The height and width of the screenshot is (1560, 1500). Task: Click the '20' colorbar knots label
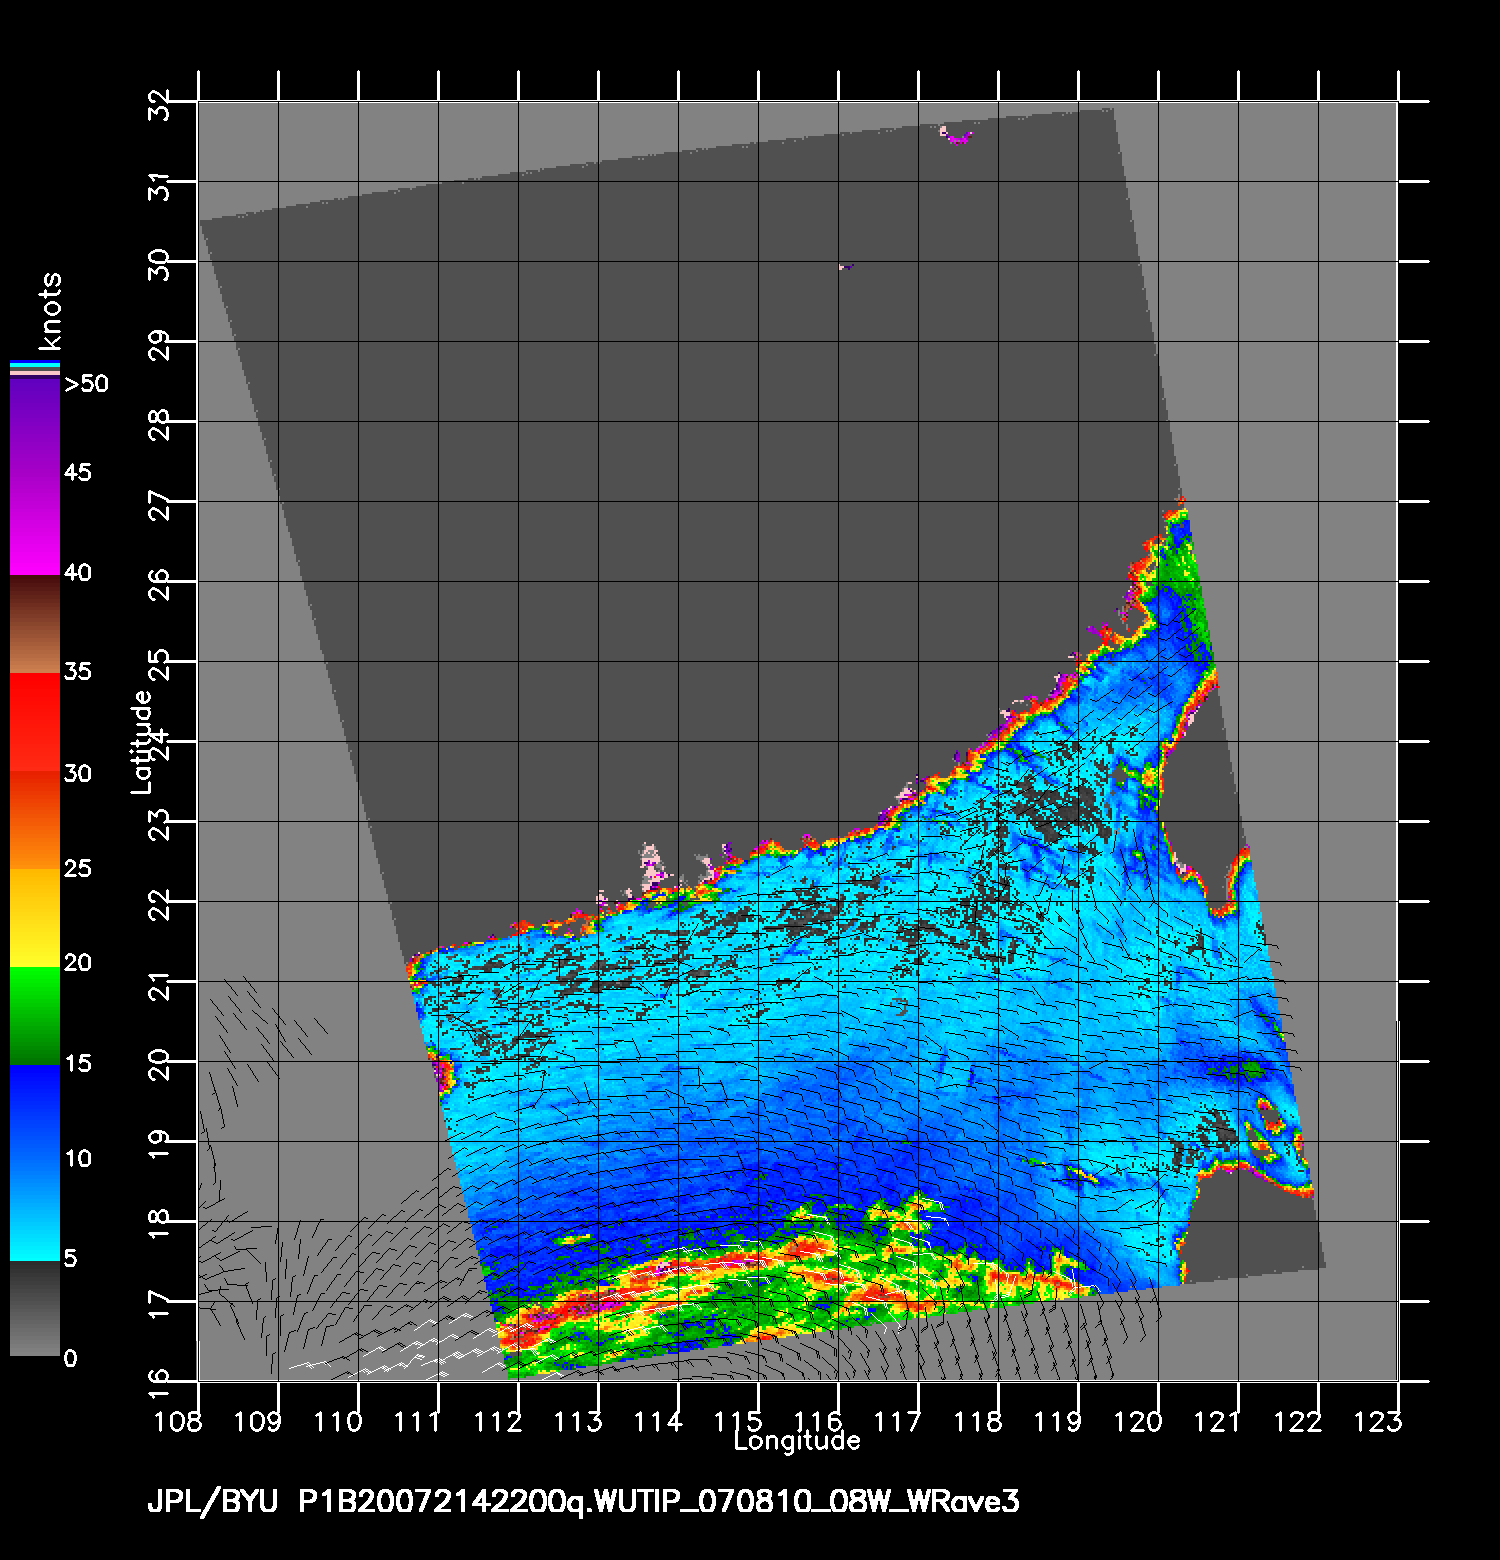[78, 963]
